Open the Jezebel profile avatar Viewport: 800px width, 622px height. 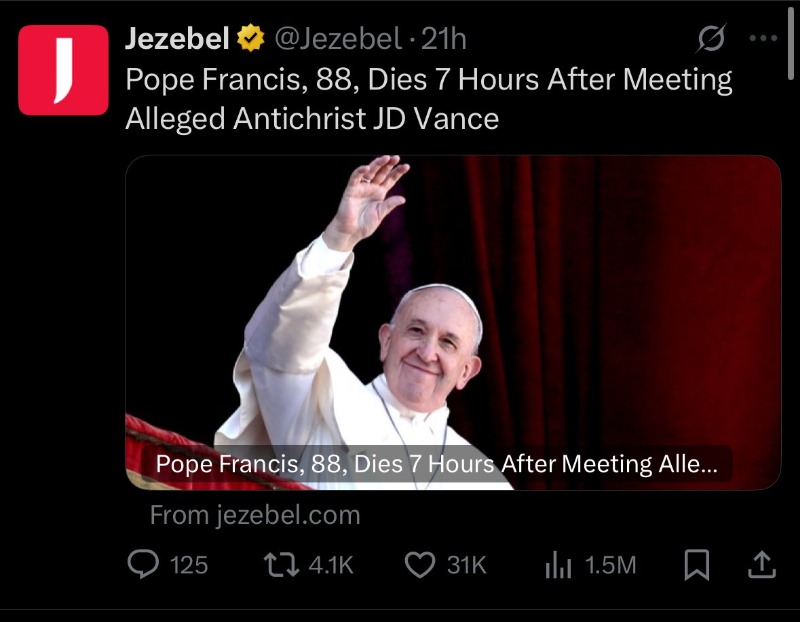63,70
